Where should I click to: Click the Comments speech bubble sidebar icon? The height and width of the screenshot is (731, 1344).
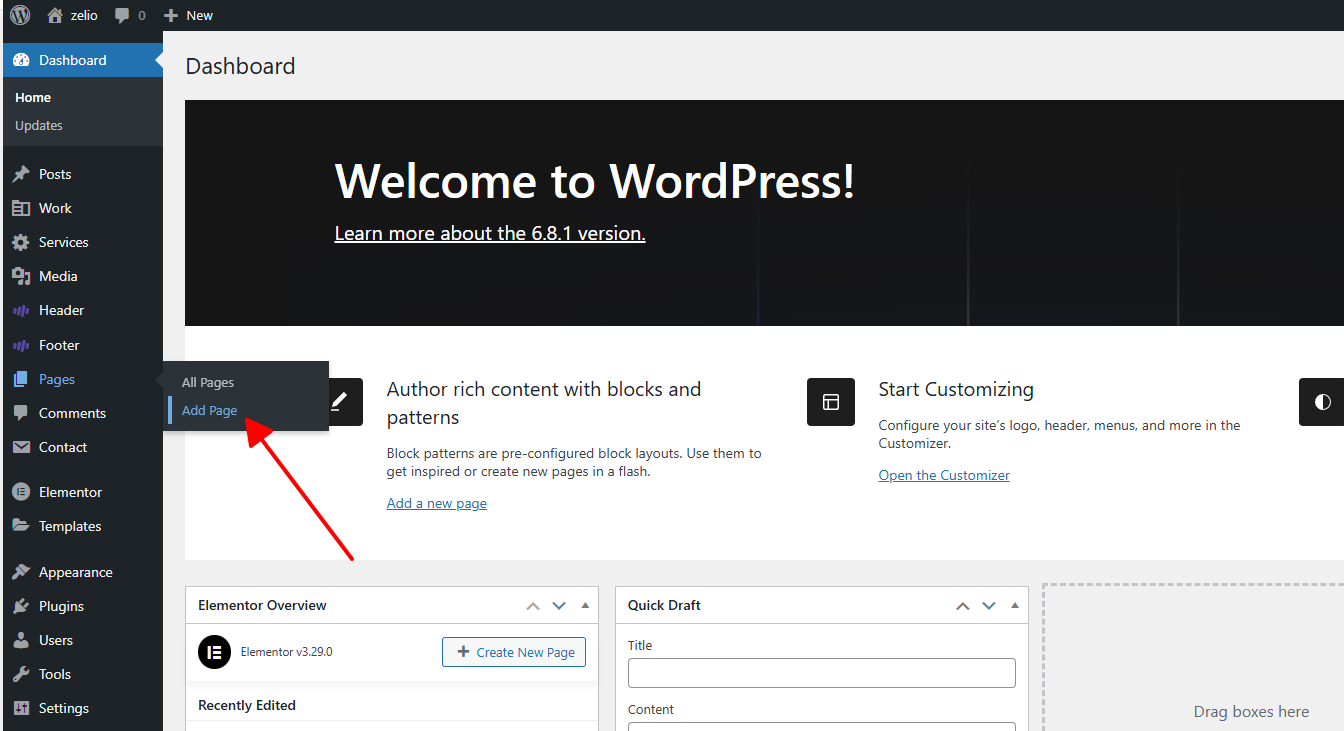click(21, 413)
